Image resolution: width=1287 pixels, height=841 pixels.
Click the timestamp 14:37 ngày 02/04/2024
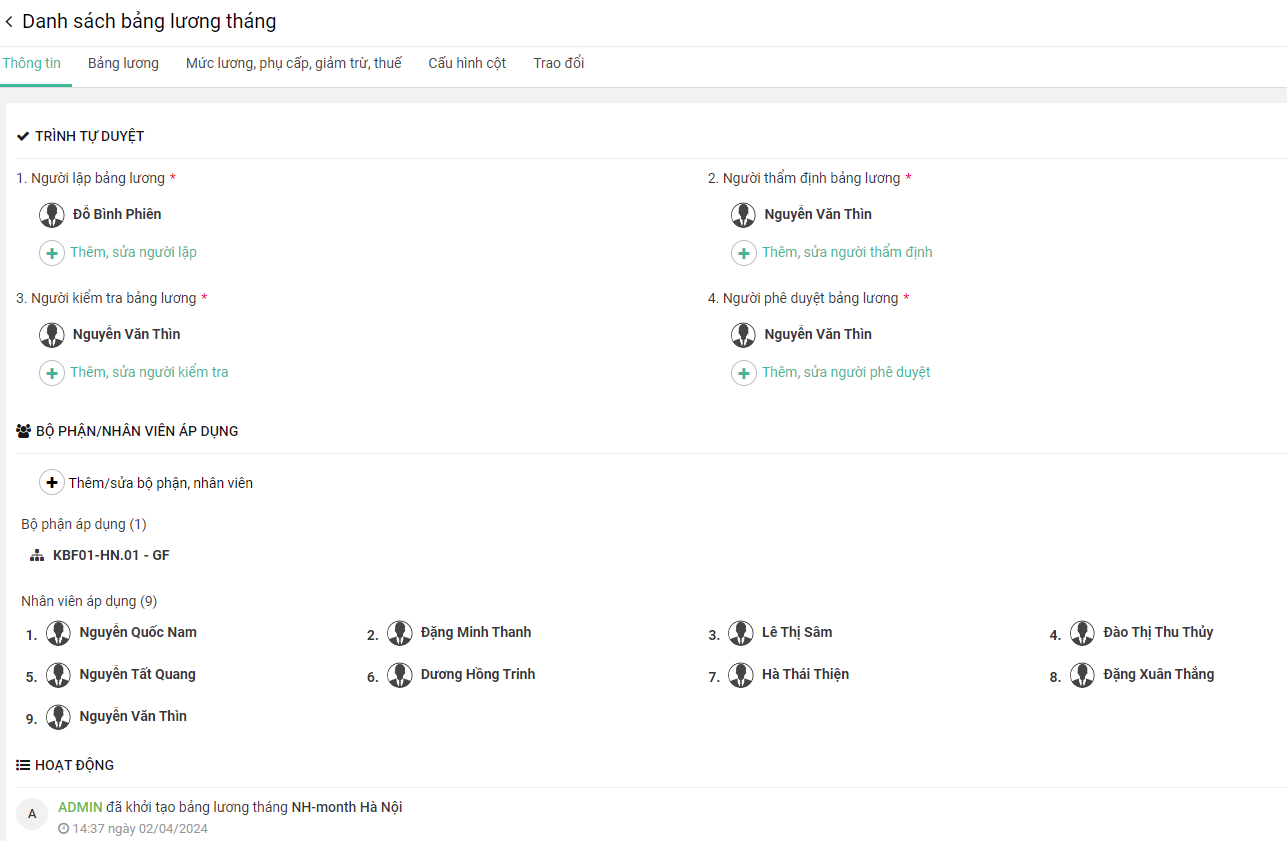(x=140, y=829)
